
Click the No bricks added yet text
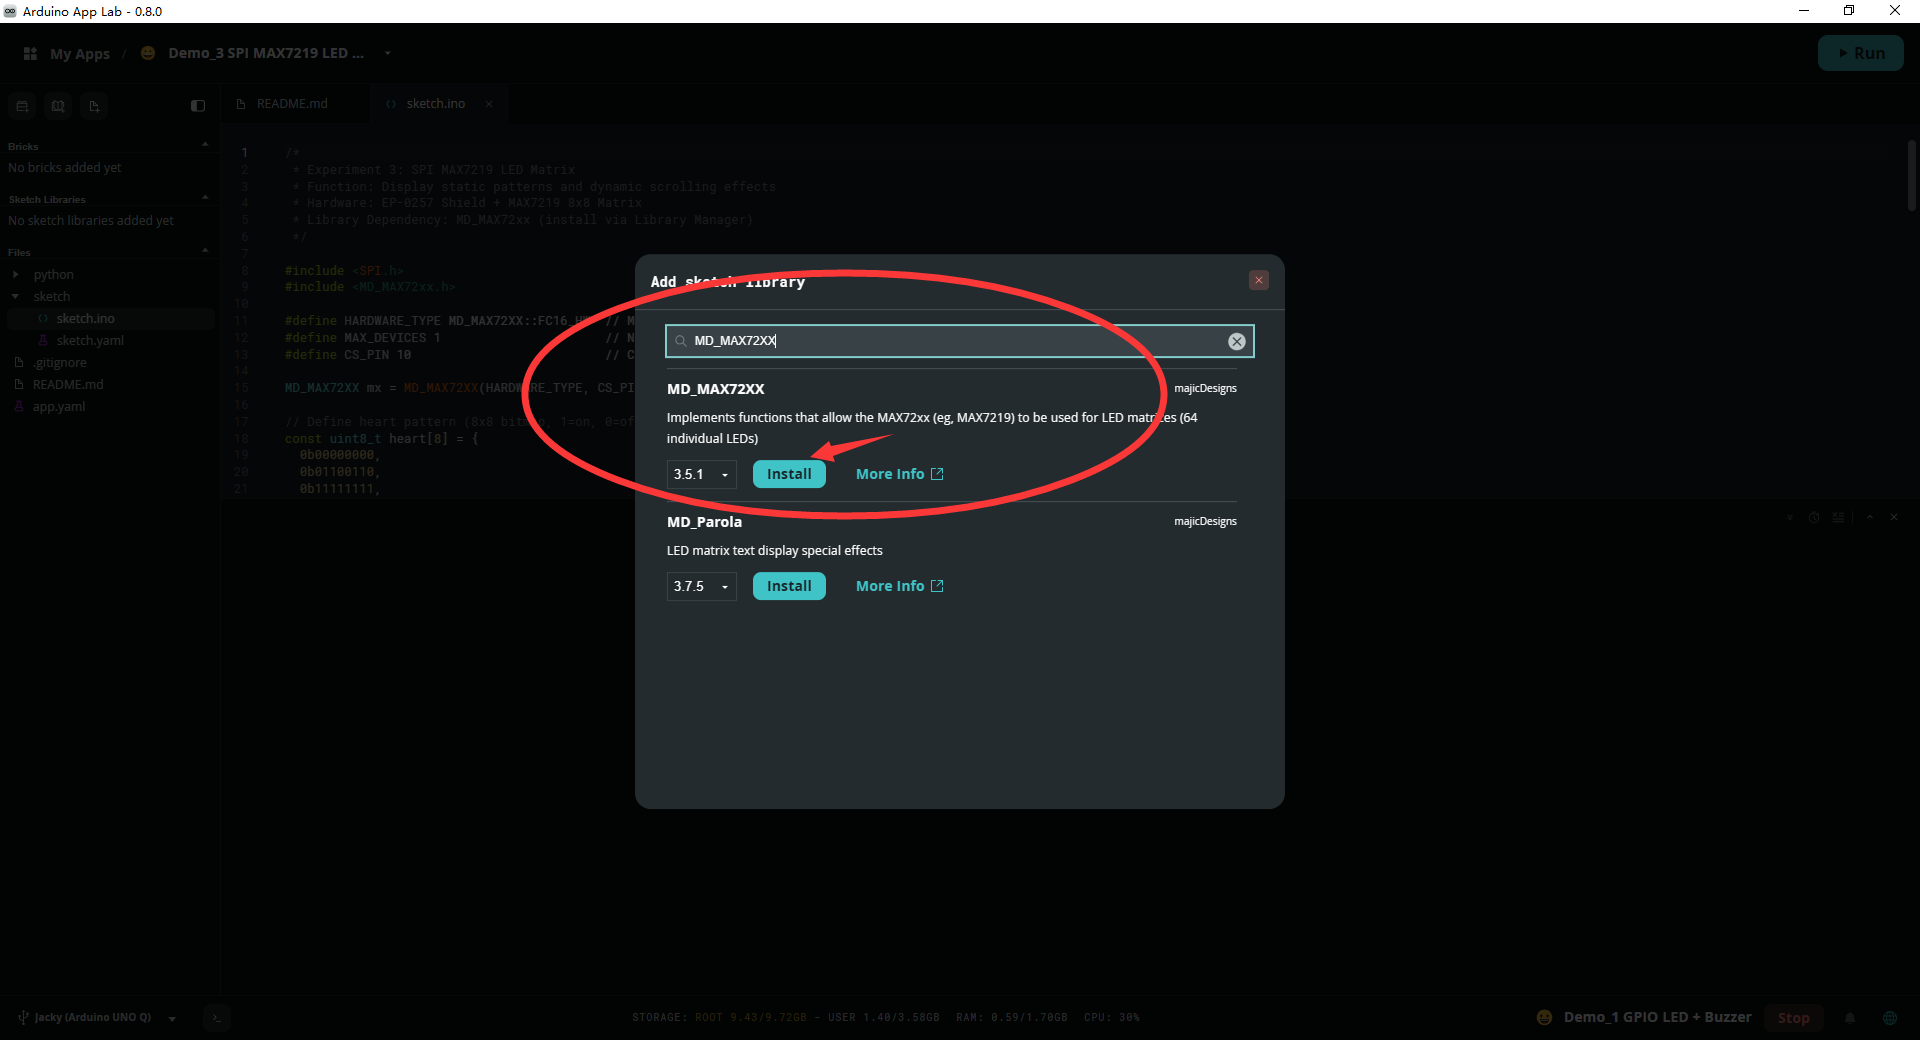pos(65,168)
